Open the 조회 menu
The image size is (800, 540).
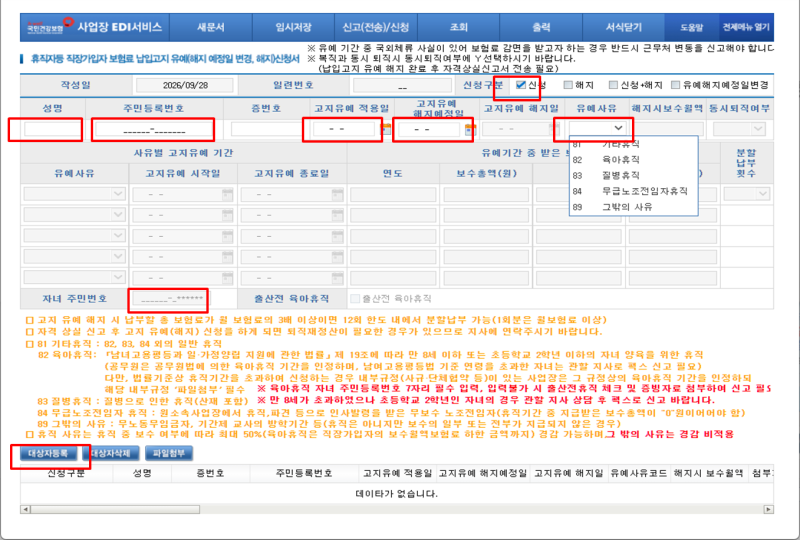(x=459, y=27)
